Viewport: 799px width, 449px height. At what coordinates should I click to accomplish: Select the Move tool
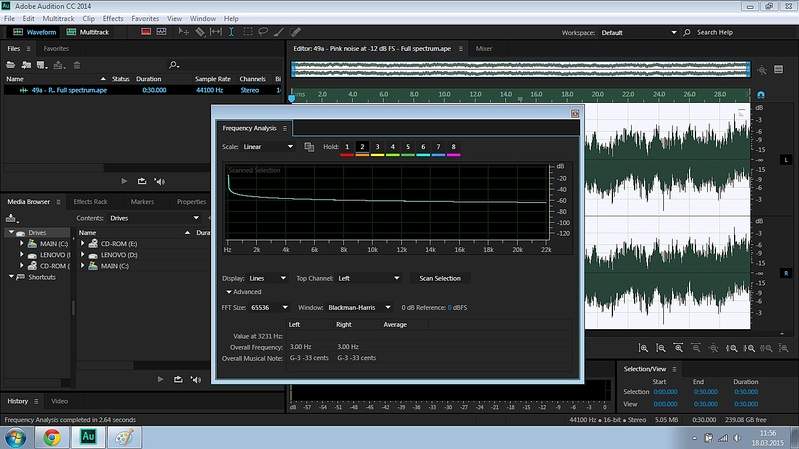coord(183,32)
